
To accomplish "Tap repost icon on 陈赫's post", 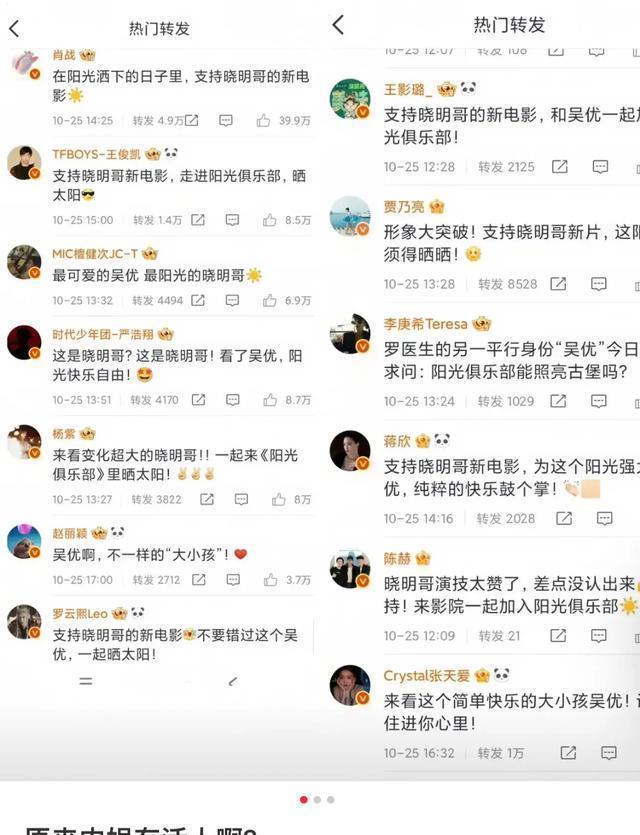I will tap(558, 635).
